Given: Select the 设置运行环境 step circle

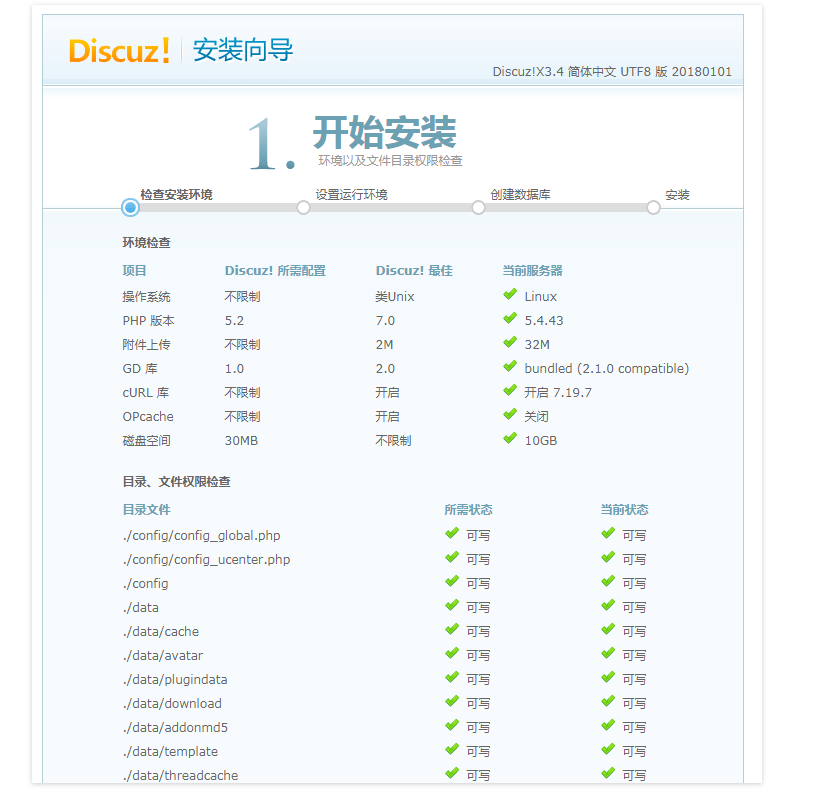Looking at the screenshot, I should (x=303, y=207).
